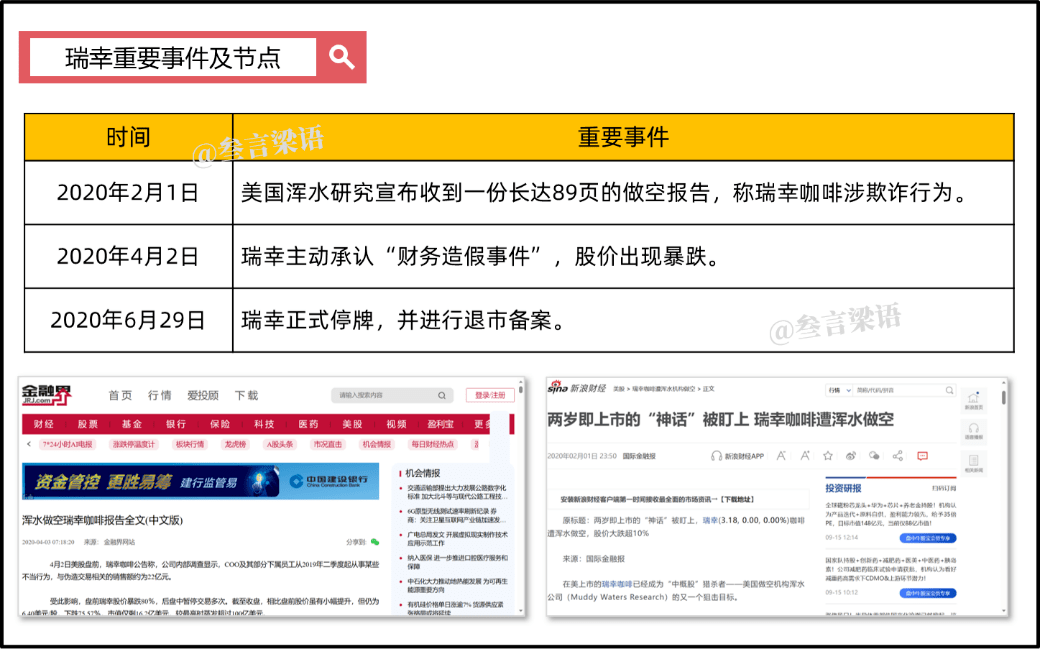Share article via the Weibo icon
Viewport: 1040px width, 649px height.
pos(850,456)
